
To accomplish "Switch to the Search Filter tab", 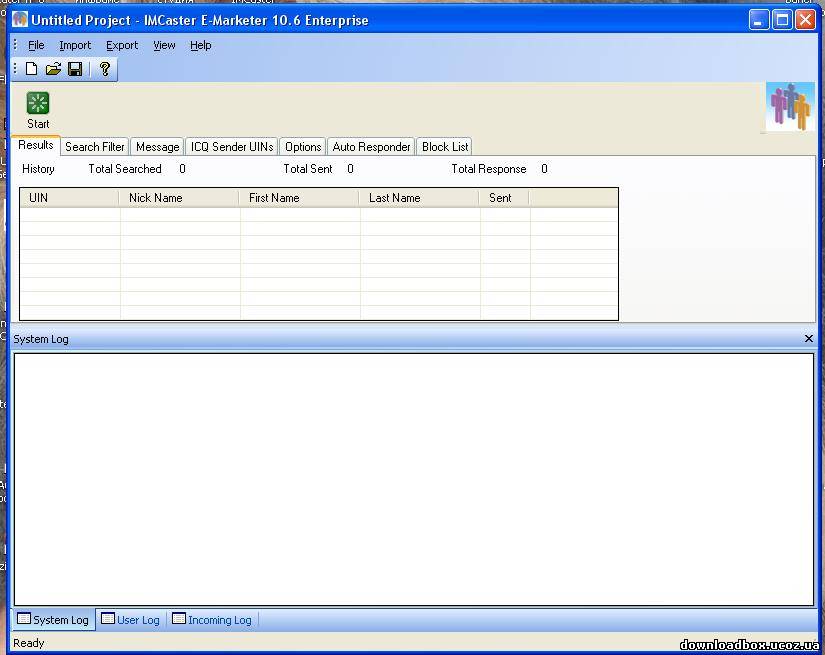I will 95,147.
